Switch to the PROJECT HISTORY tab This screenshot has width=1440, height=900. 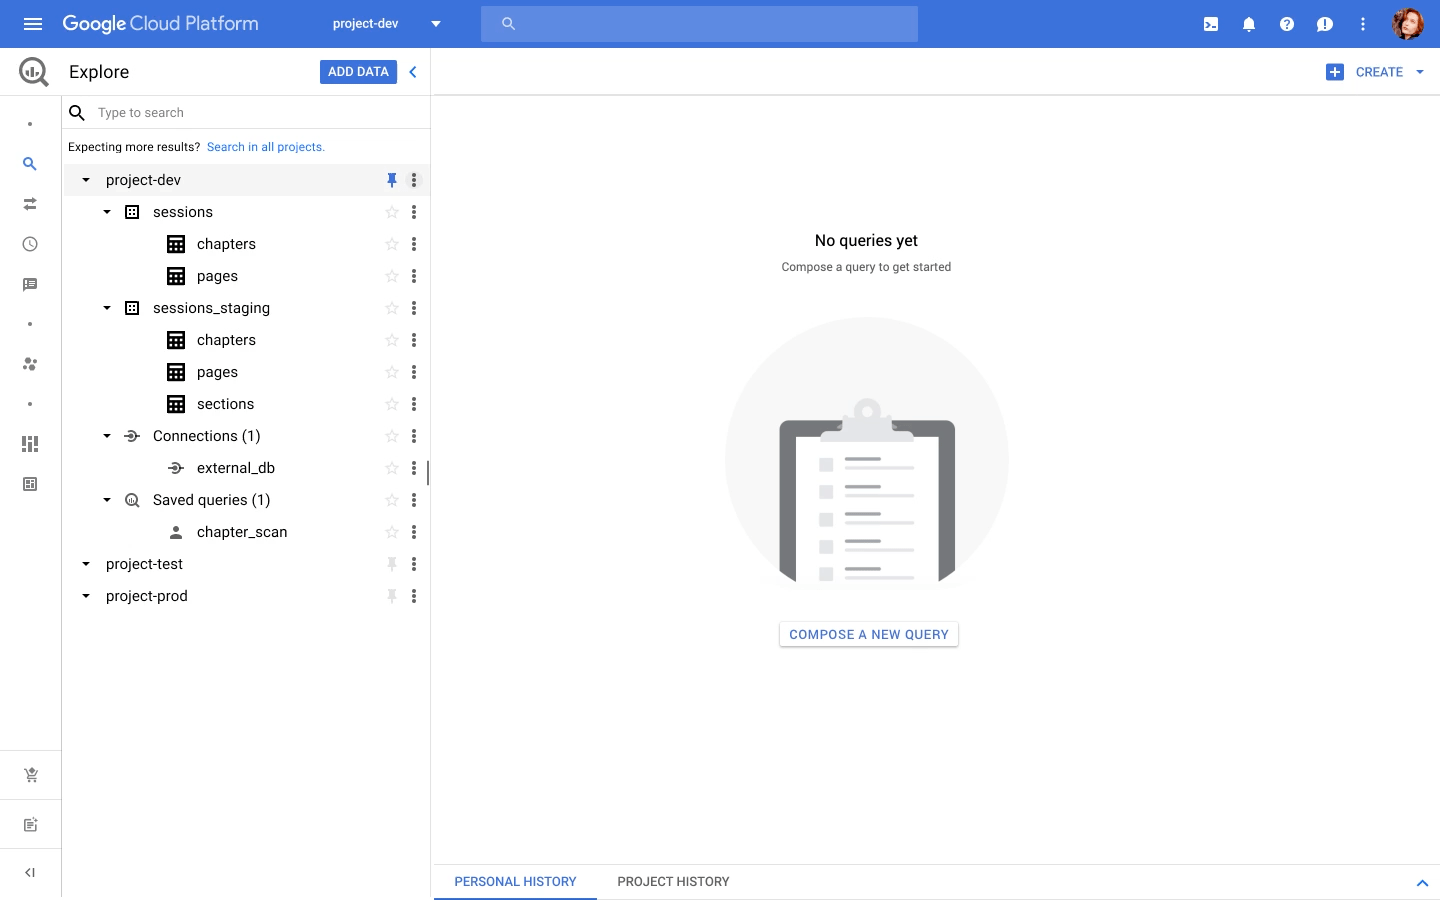click(673, 881)
